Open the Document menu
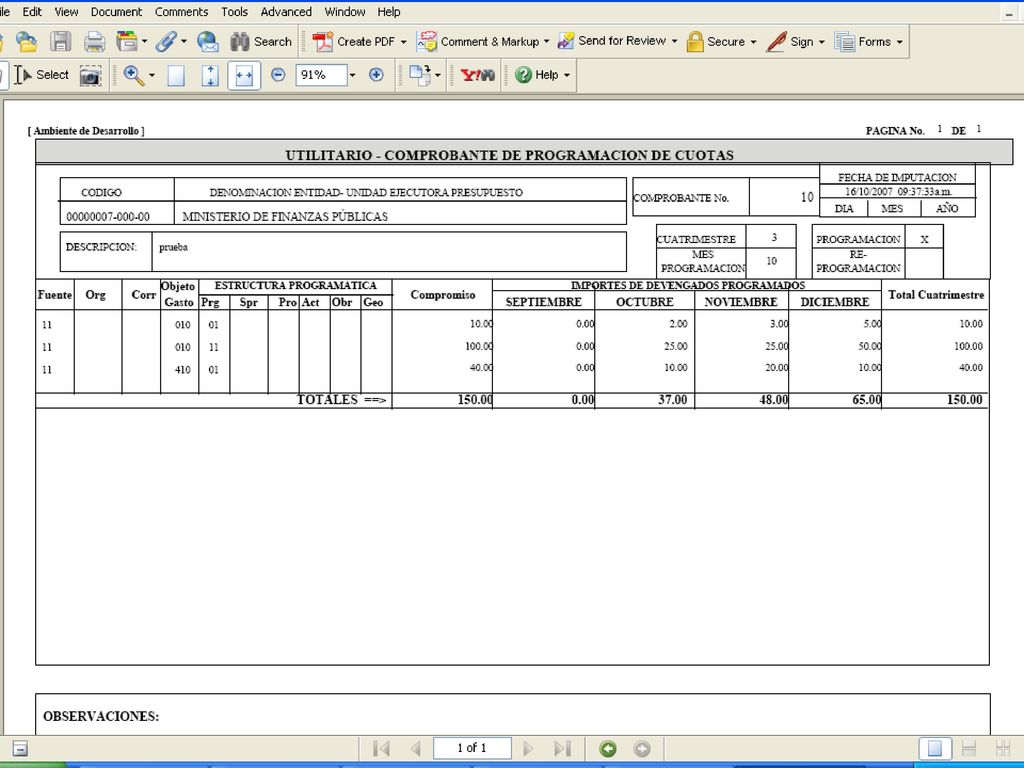The width and height of the screenshot is (1024, 768). click(x=116, y=12)
